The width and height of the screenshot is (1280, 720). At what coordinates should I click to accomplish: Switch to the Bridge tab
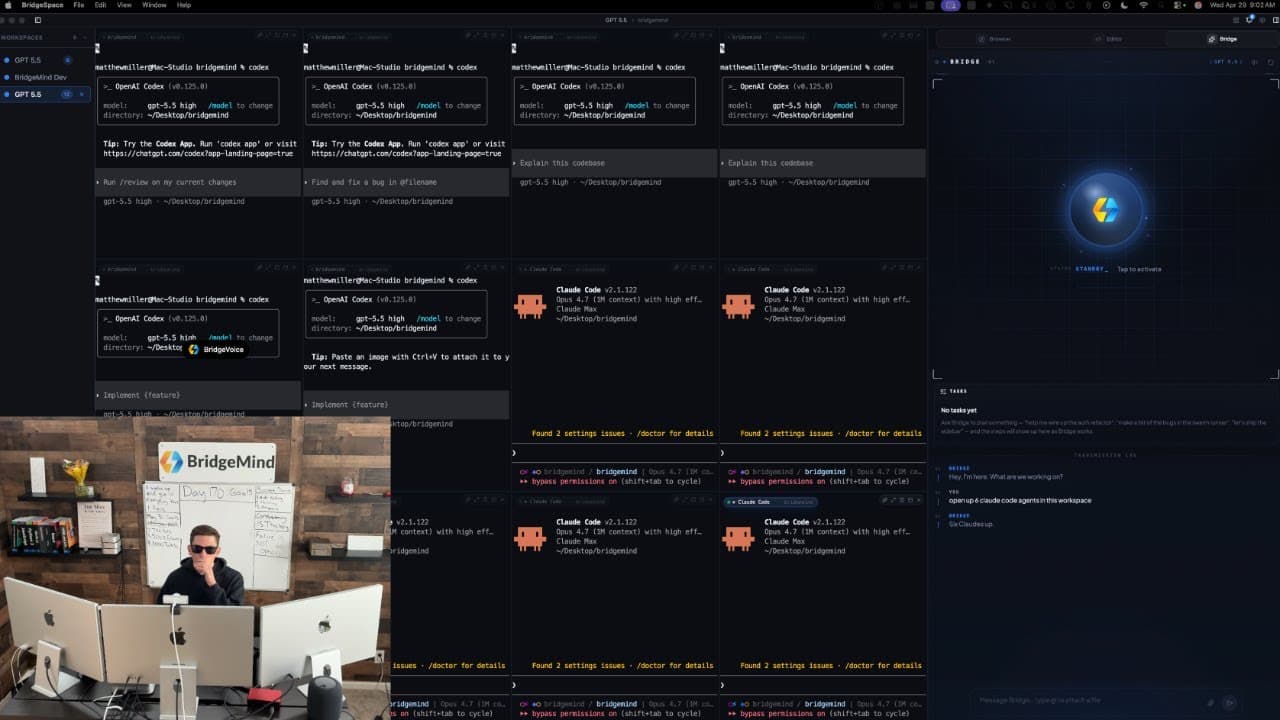tap(1223, 39)
